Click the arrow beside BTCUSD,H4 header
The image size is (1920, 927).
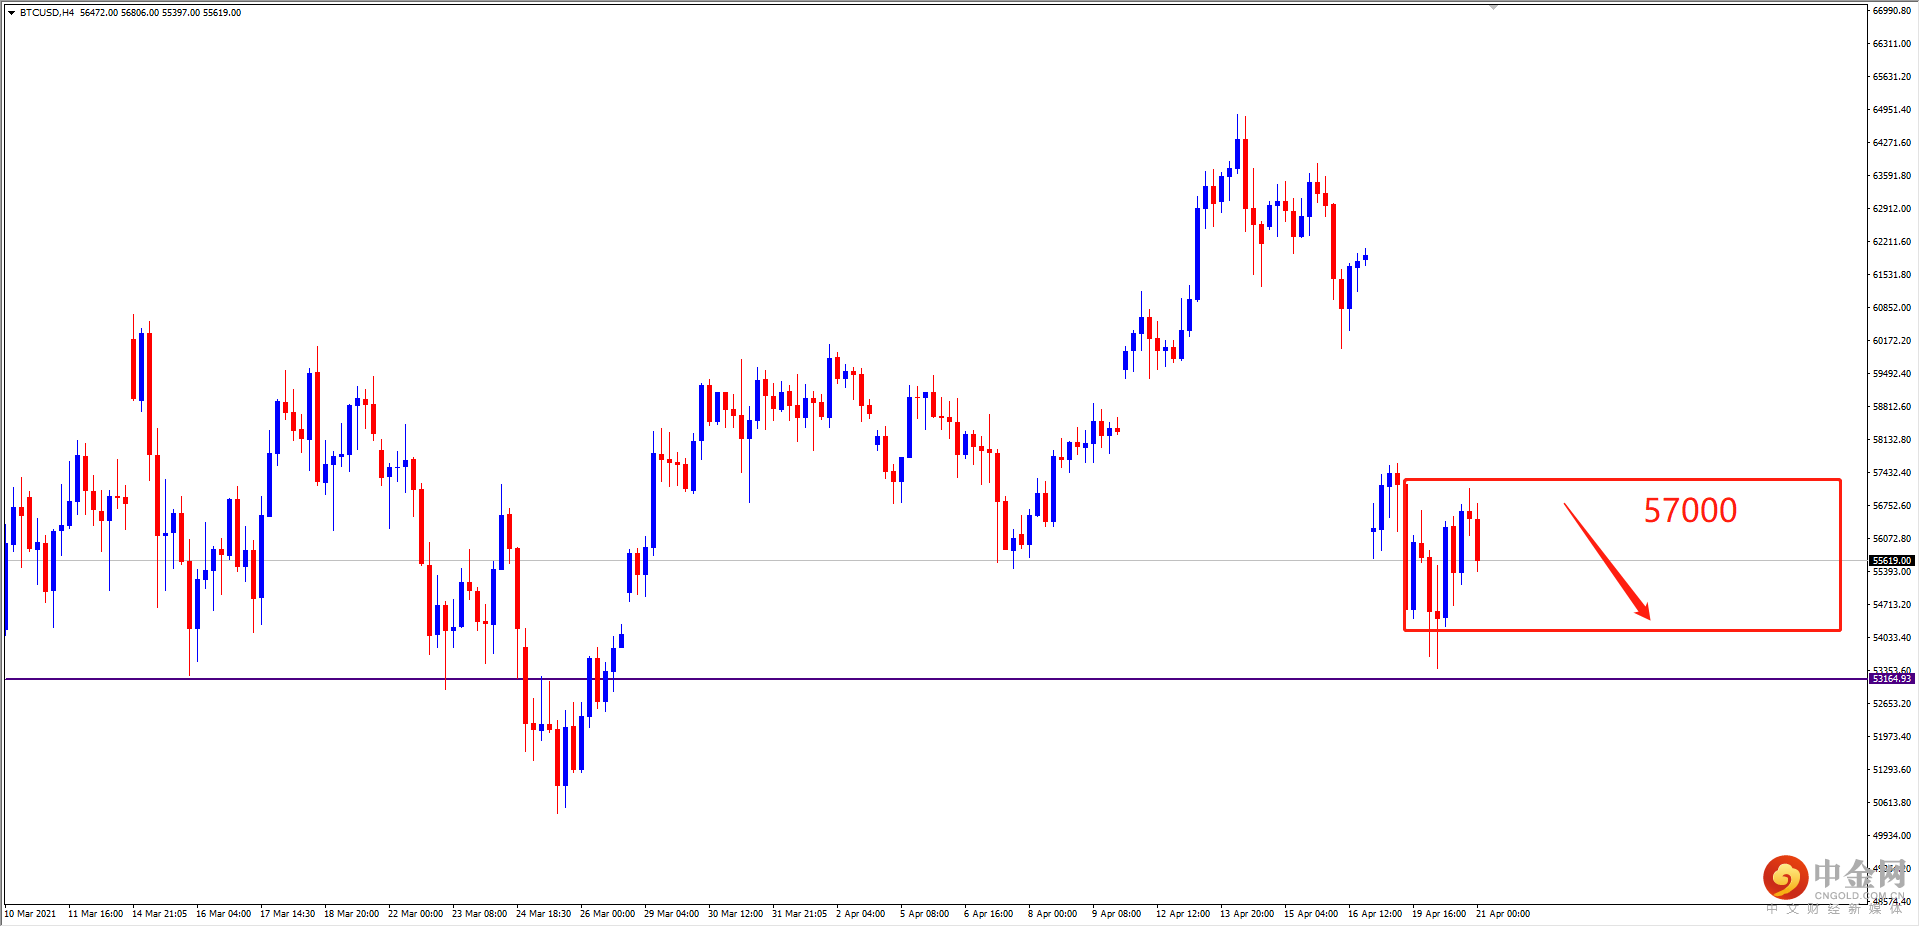coord(11,13)
